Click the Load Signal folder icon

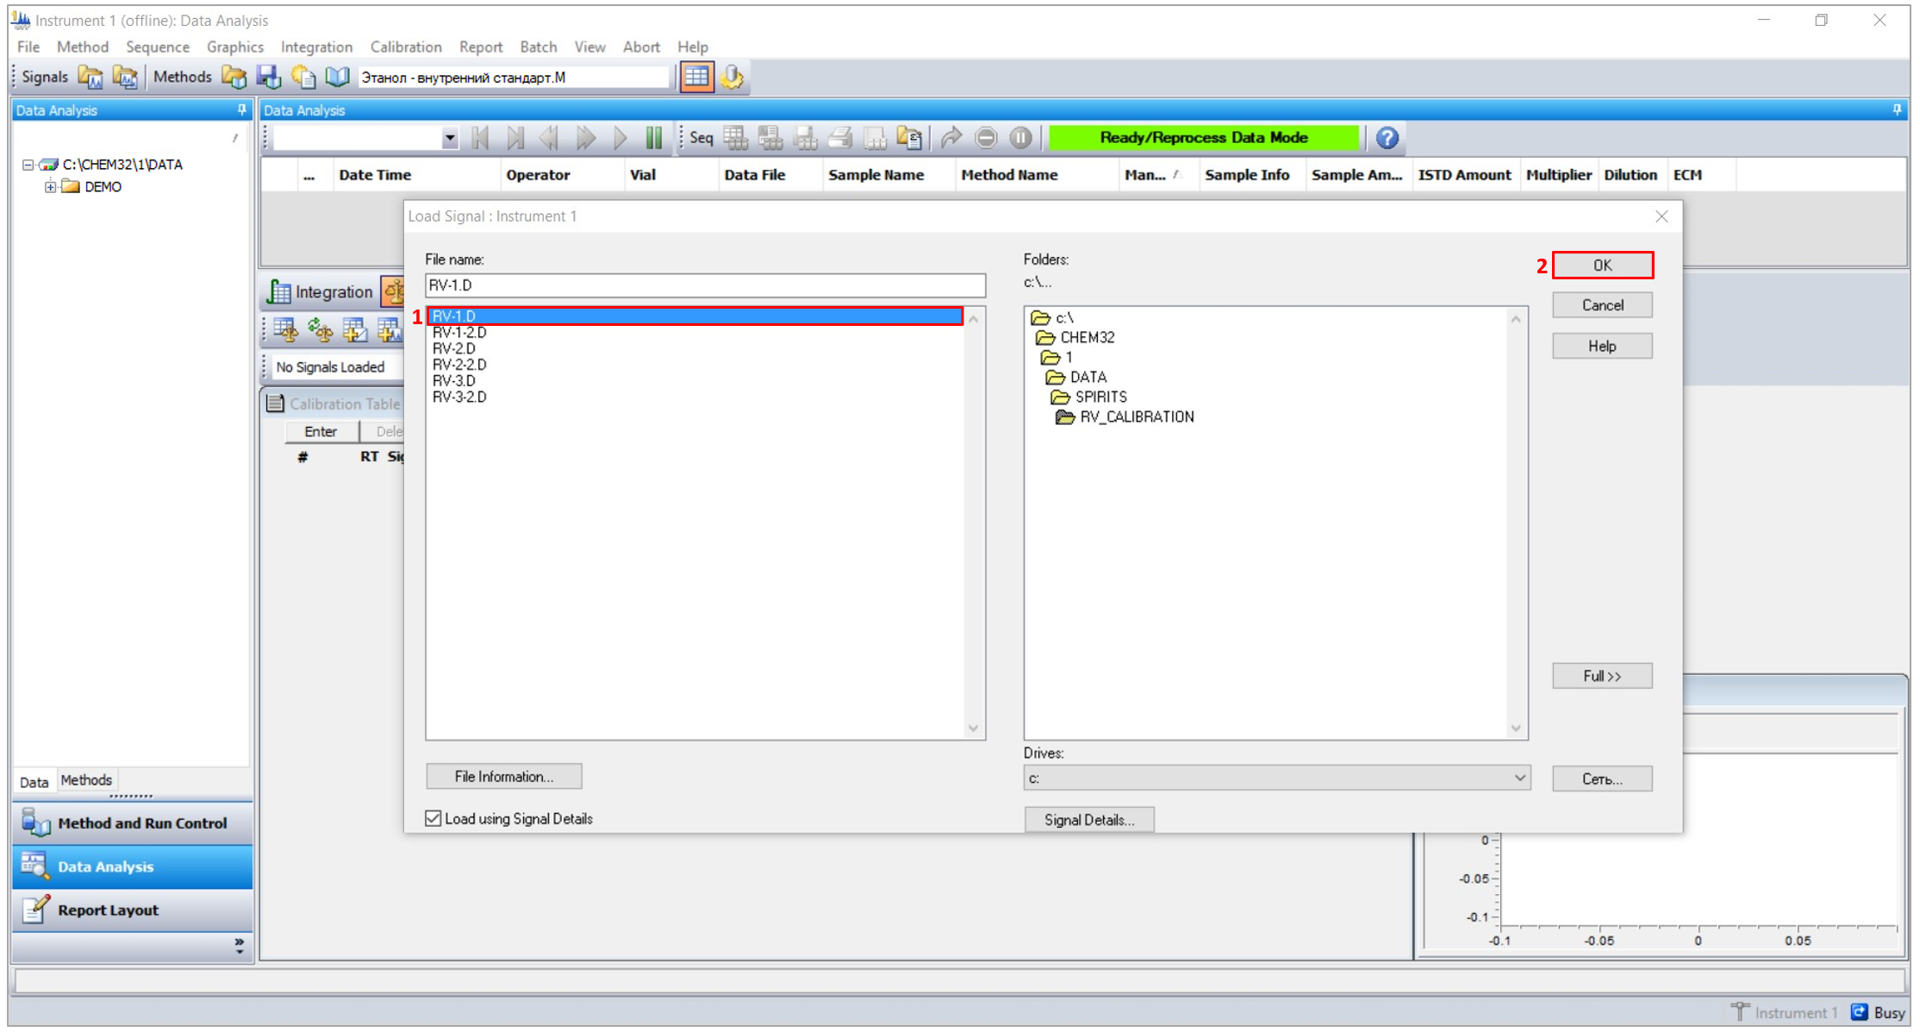(90, 77)
